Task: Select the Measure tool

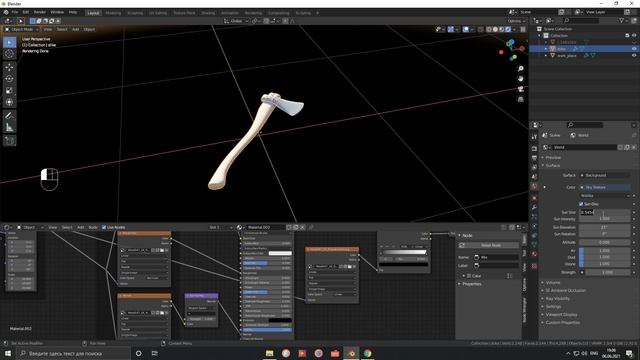Action: pyautogui.click(x=10, y=127)
